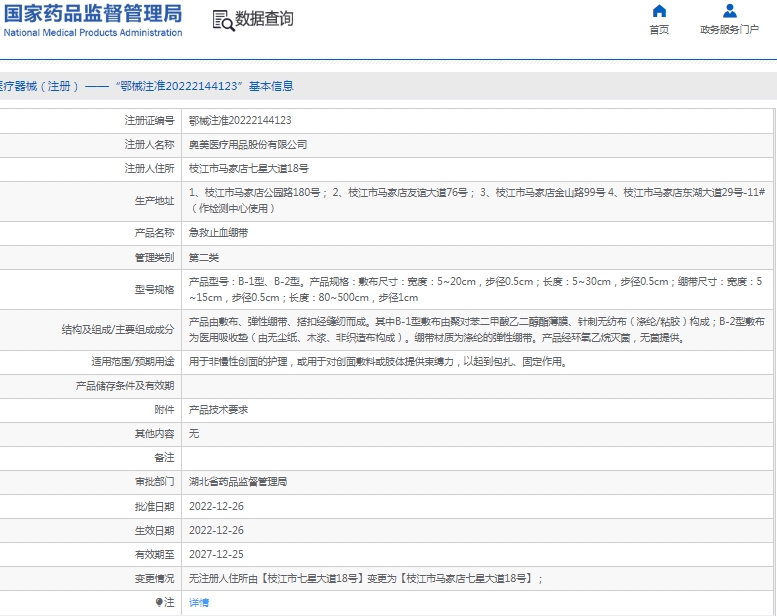
Task: Click the production address list text
Action: coord(477,200)
